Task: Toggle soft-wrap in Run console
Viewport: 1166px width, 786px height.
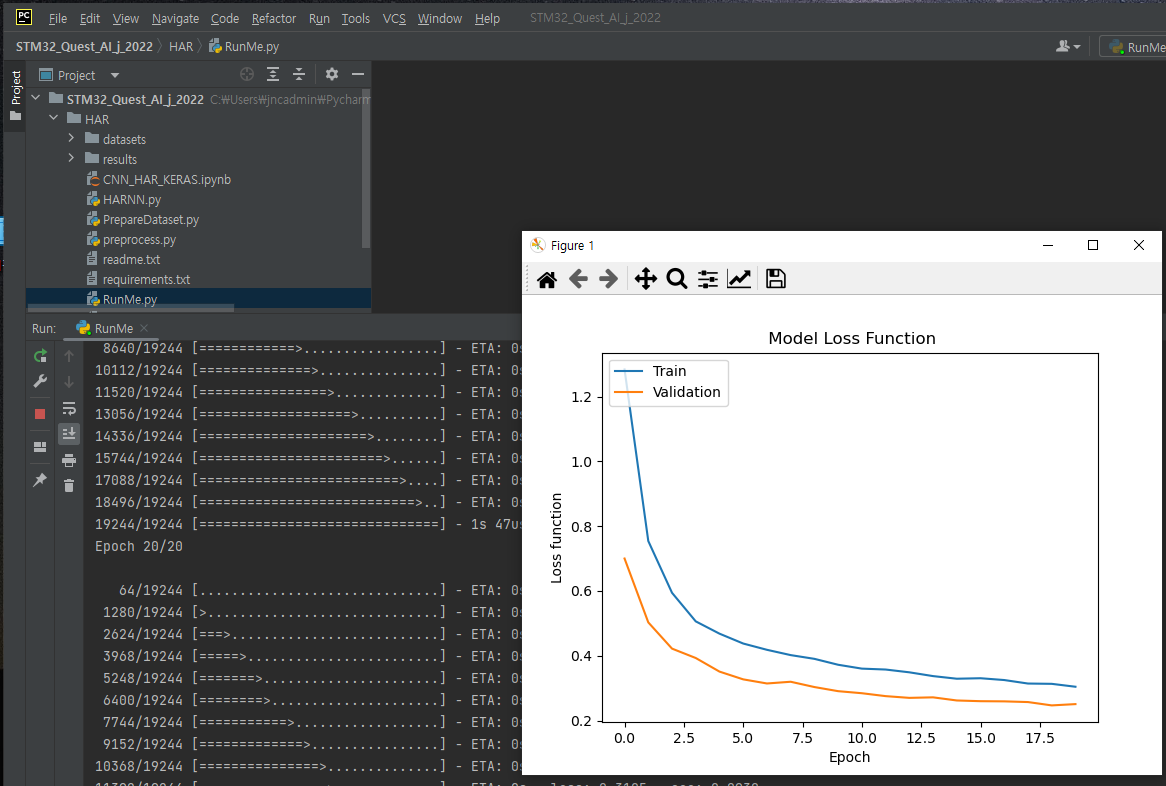Action: [x=69, y=408]
